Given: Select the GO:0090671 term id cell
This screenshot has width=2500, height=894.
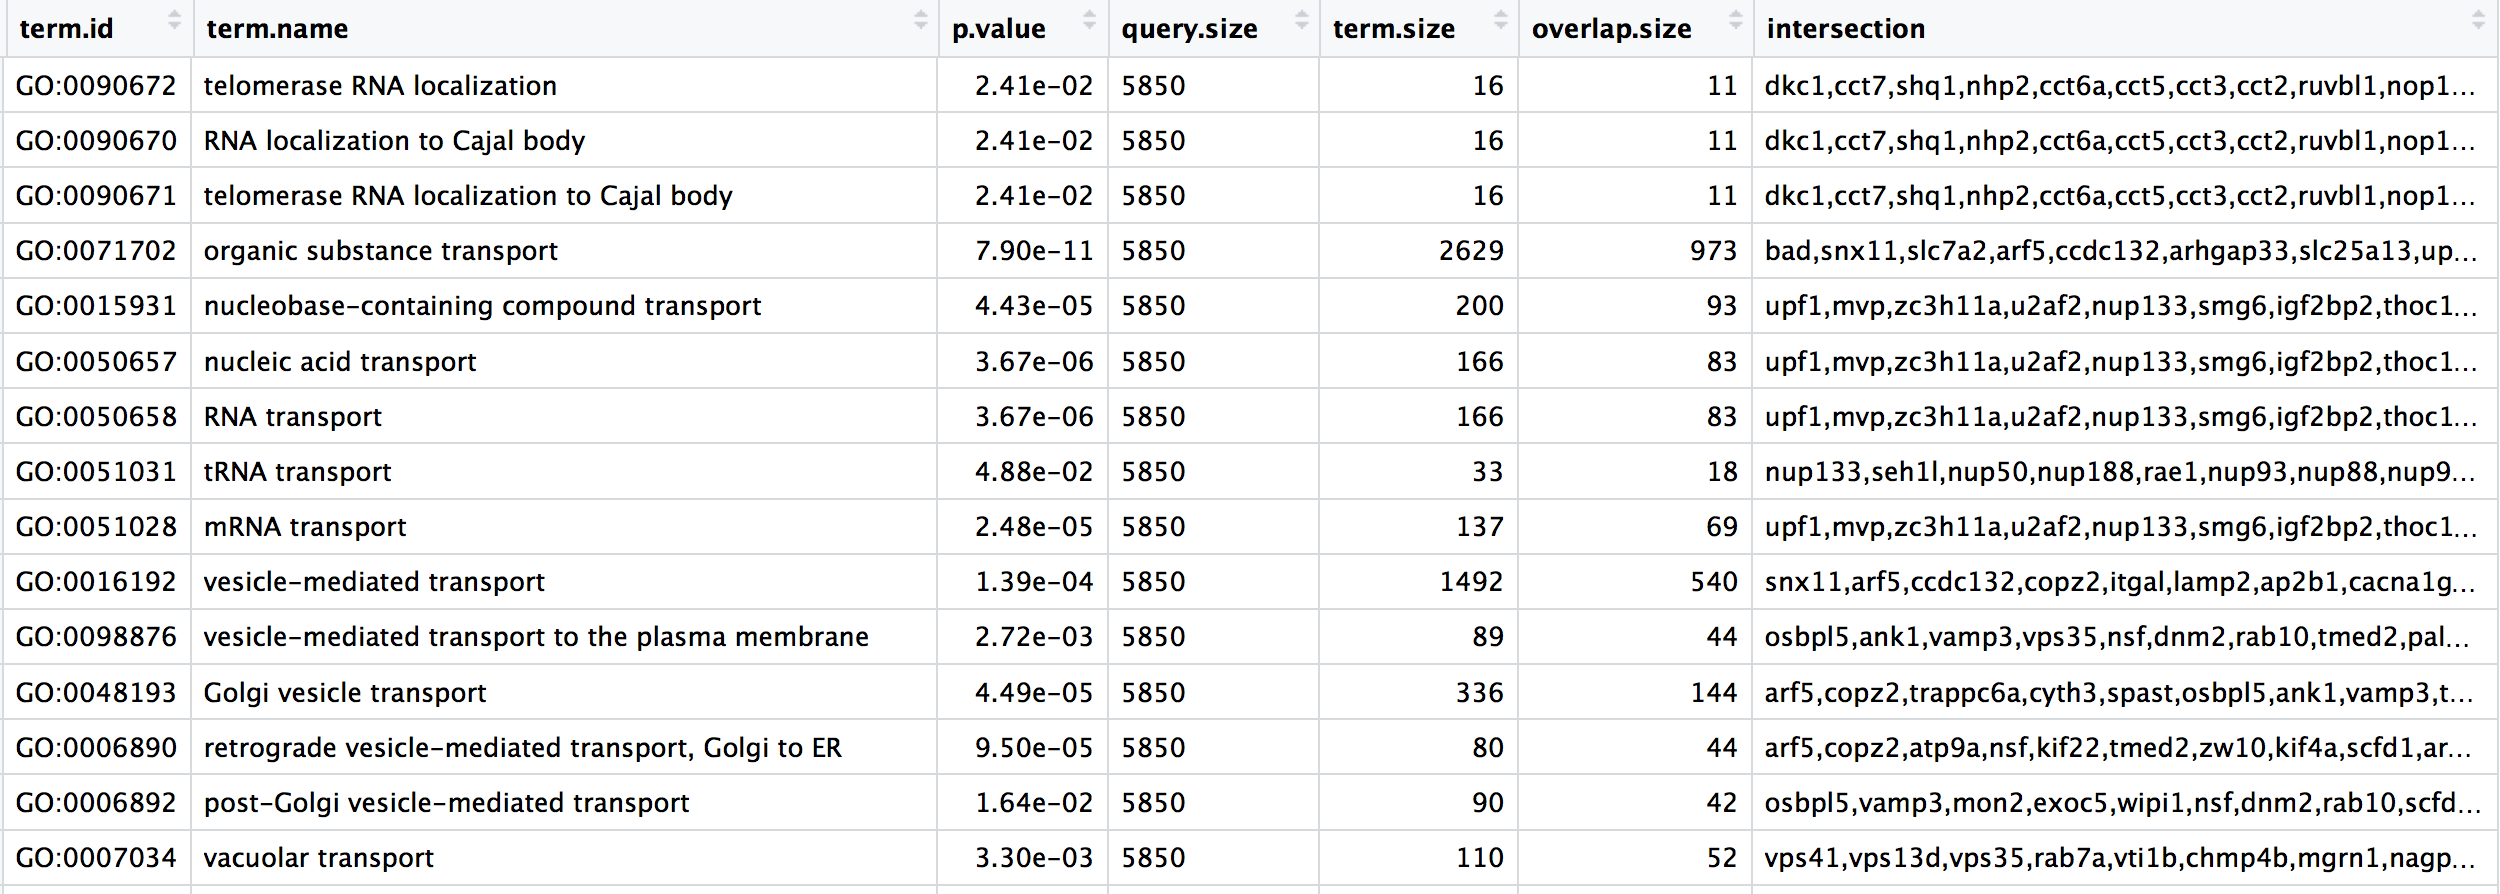Looking at the screenshot, I should click(96, 196).
